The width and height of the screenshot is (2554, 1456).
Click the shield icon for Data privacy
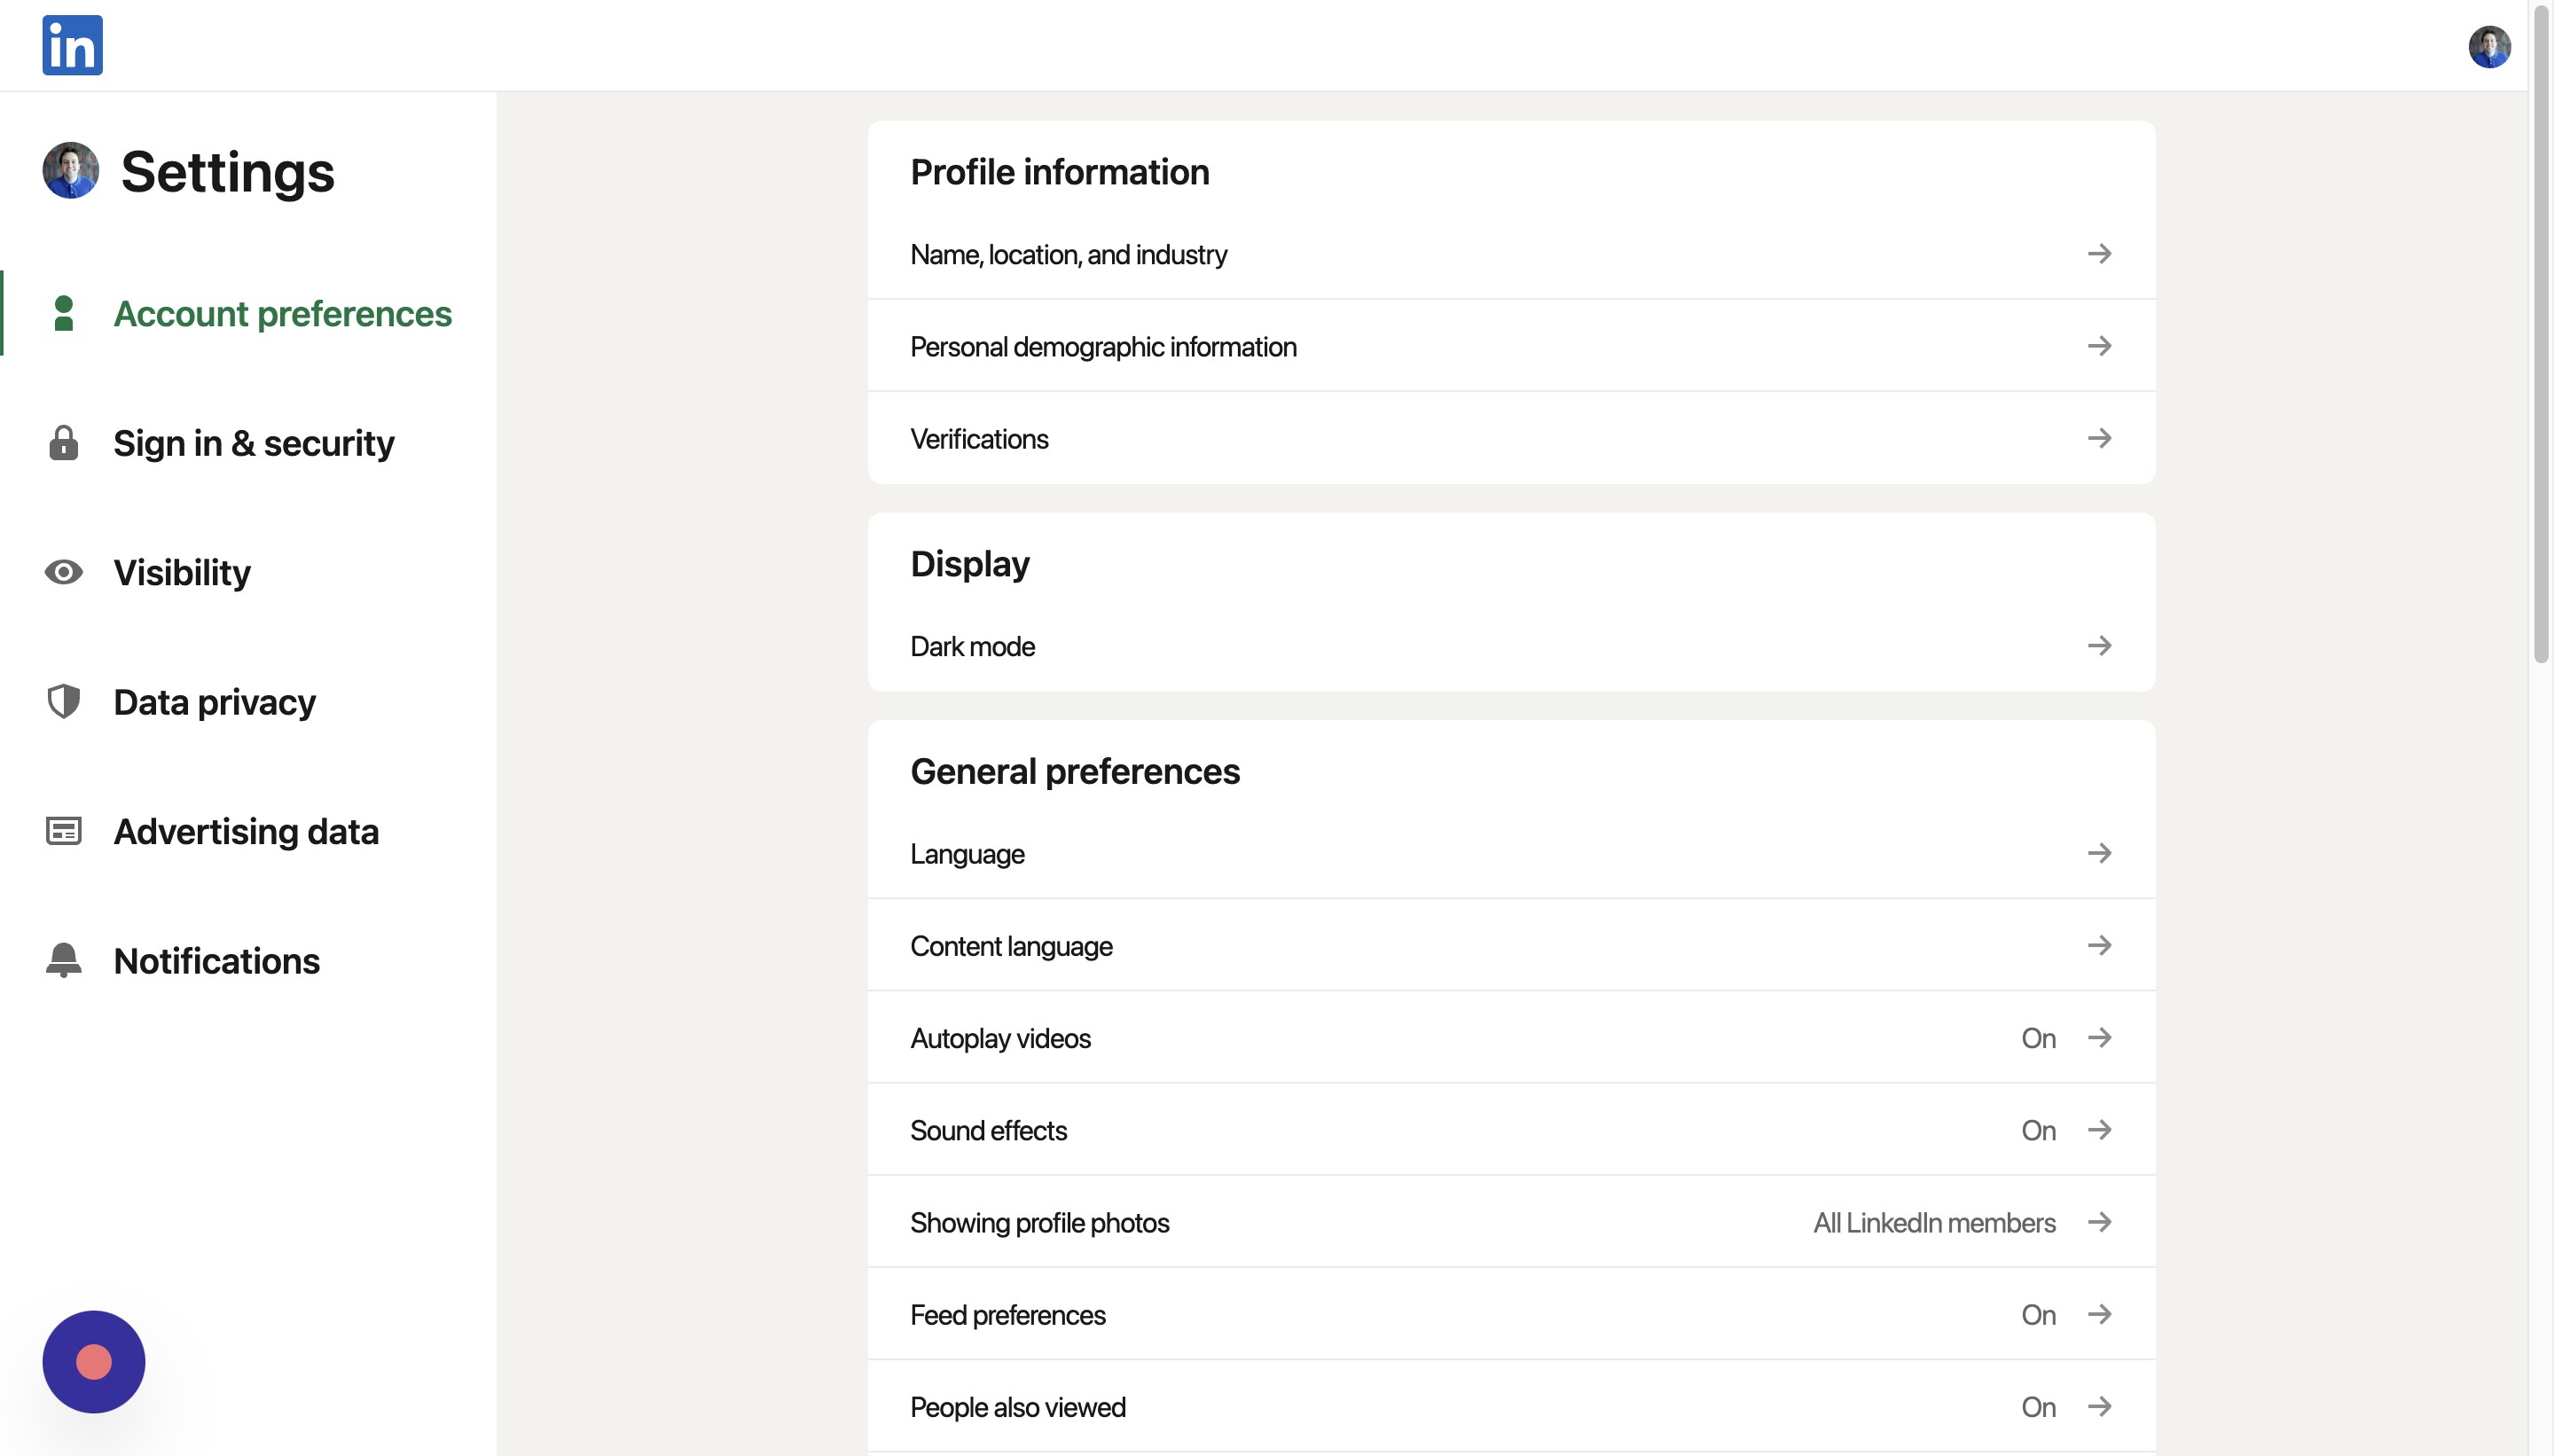point(63,702)
